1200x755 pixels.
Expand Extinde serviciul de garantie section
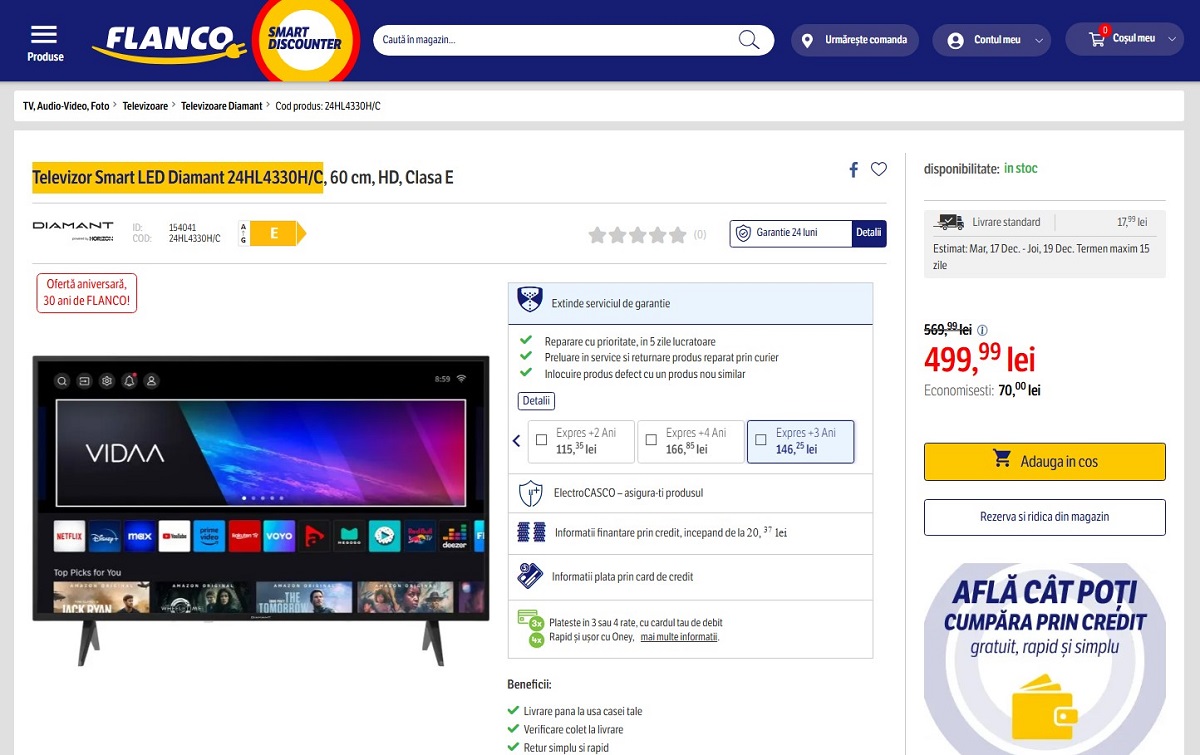pos(690,303)
